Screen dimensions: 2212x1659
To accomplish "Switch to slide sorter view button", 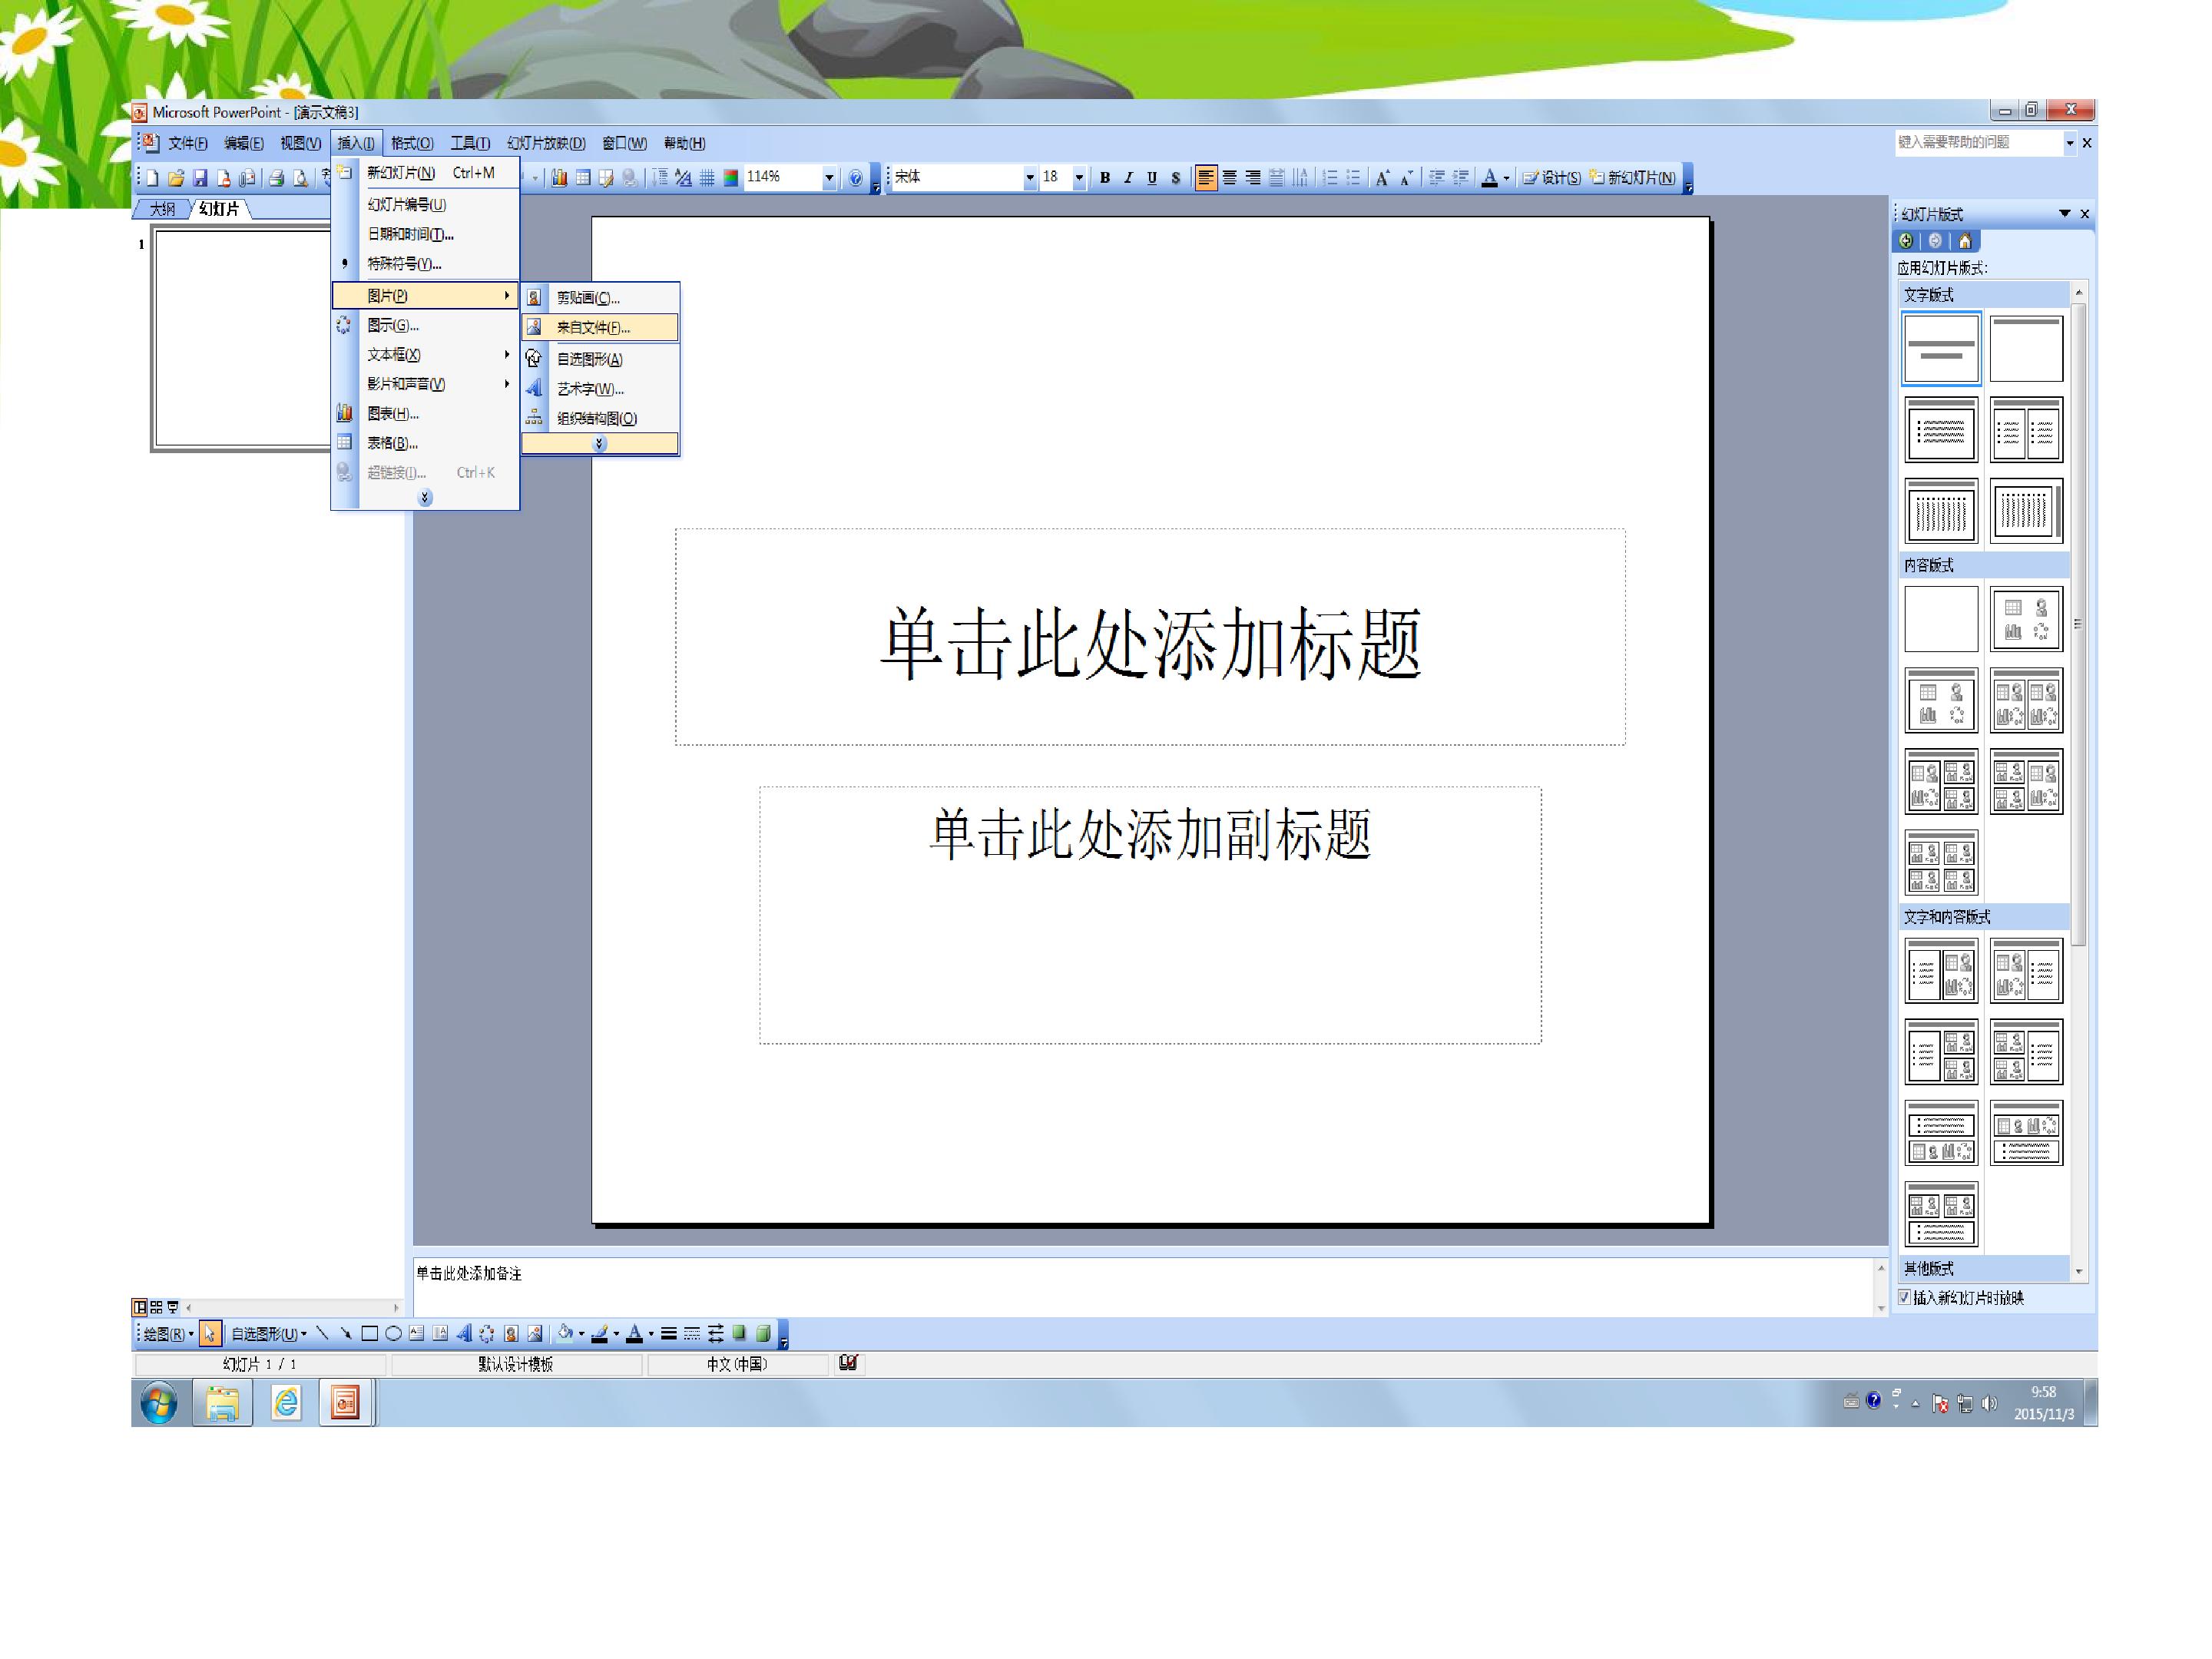I will click(156, 1307).
